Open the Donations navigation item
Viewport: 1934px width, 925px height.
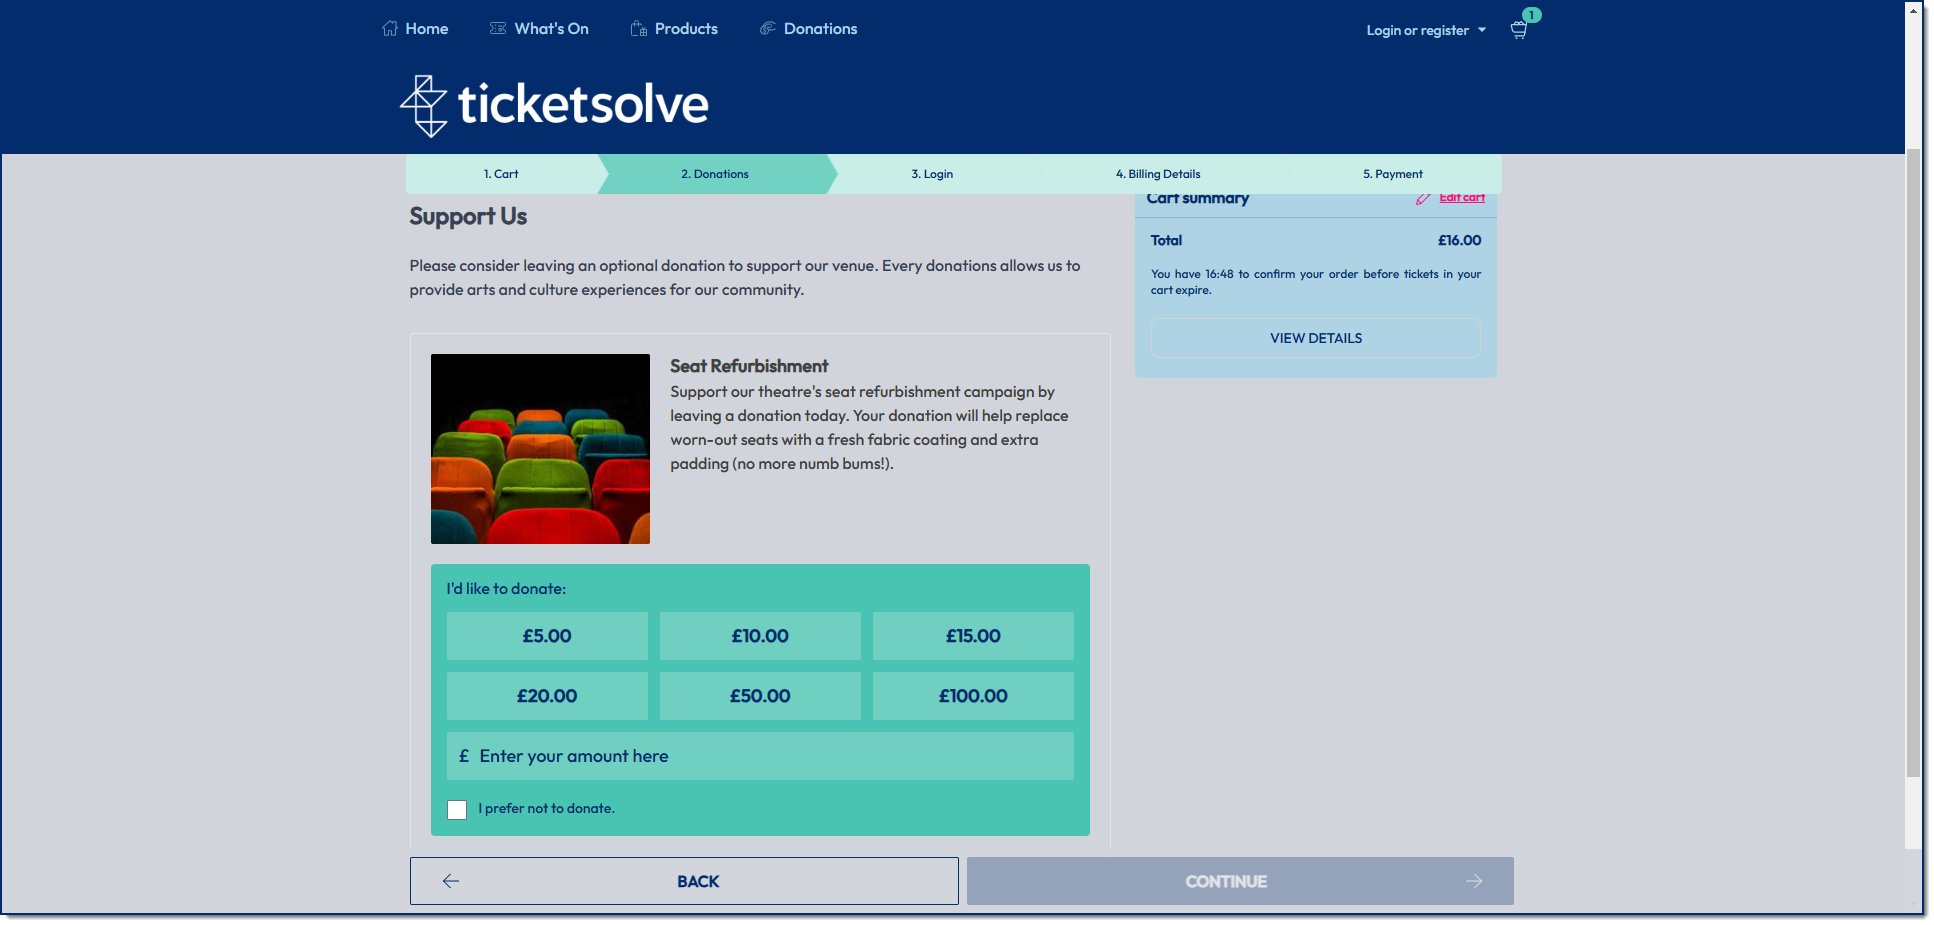click(x=808, y=29)
